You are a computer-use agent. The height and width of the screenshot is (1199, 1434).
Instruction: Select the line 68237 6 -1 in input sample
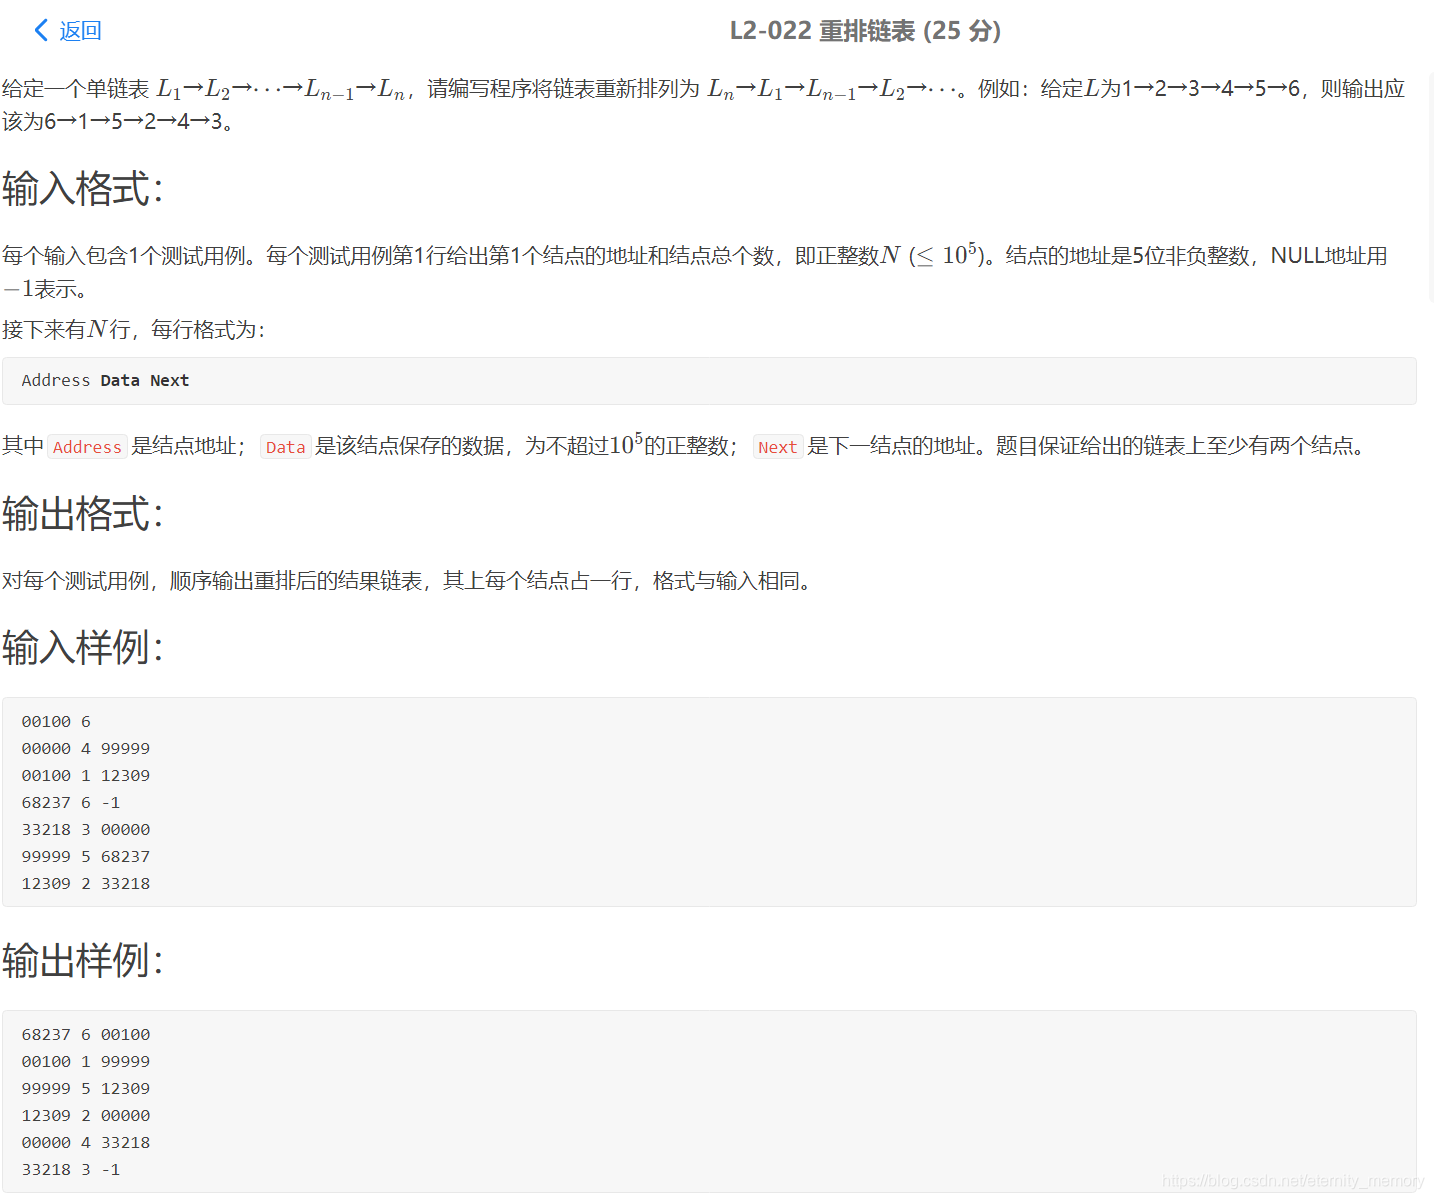click(68, 802)
